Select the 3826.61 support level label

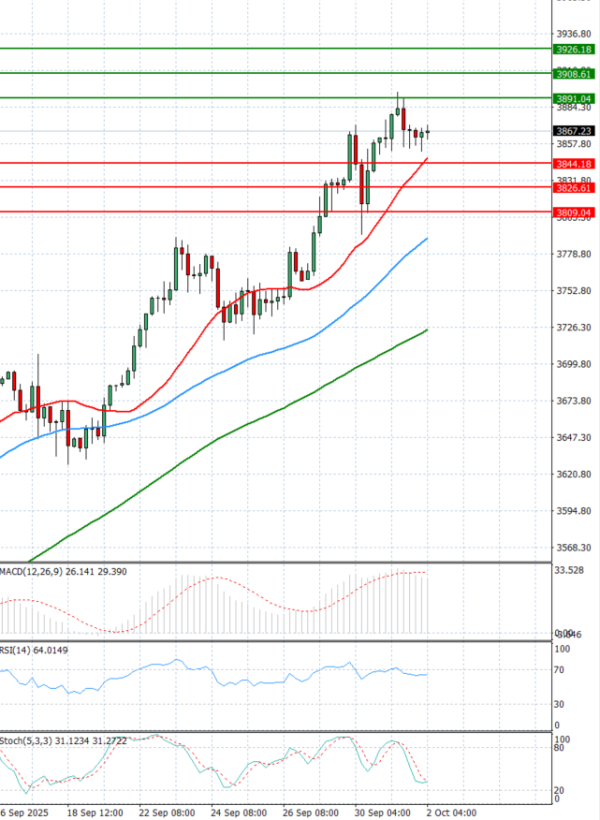tap(573, 188)
